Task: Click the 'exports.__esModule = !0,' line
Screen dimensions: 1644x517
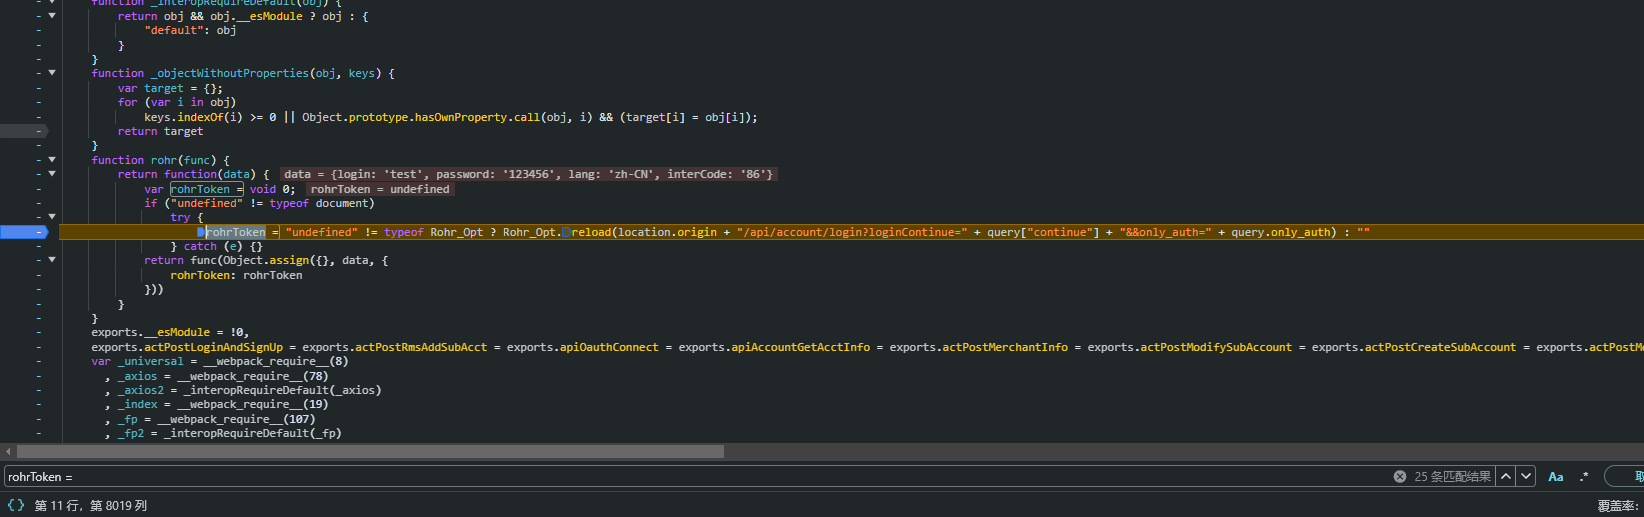Action: click(x=170, y=332)
